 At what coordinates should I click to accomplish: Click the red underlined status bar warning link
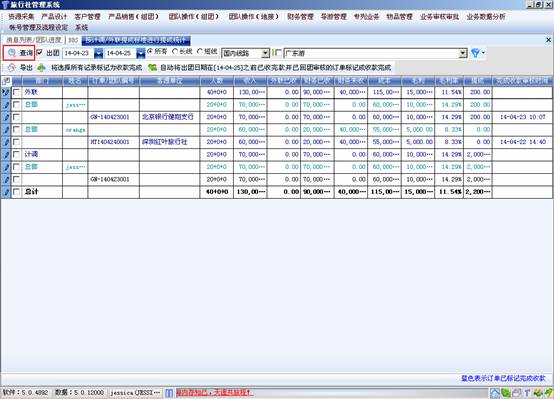point(214,393)
